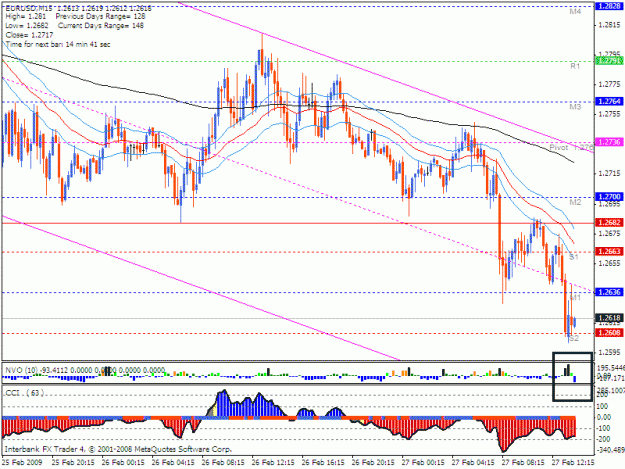The width and height of the screenshot is (625, 469).
Task: Select the '26 Feb 20:15' time axis label
Action: coord(373,463)
